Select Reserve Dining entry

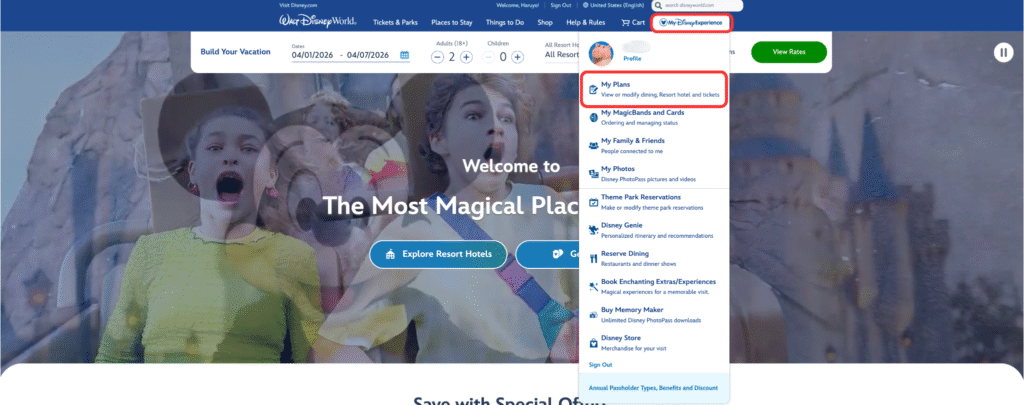(x=654, y=258)
